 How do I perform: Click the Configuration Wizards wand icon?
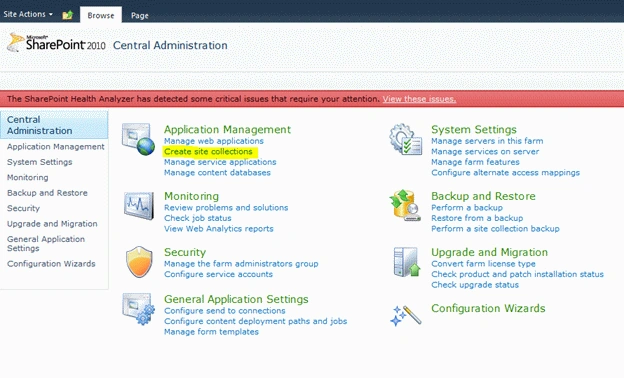406,316
